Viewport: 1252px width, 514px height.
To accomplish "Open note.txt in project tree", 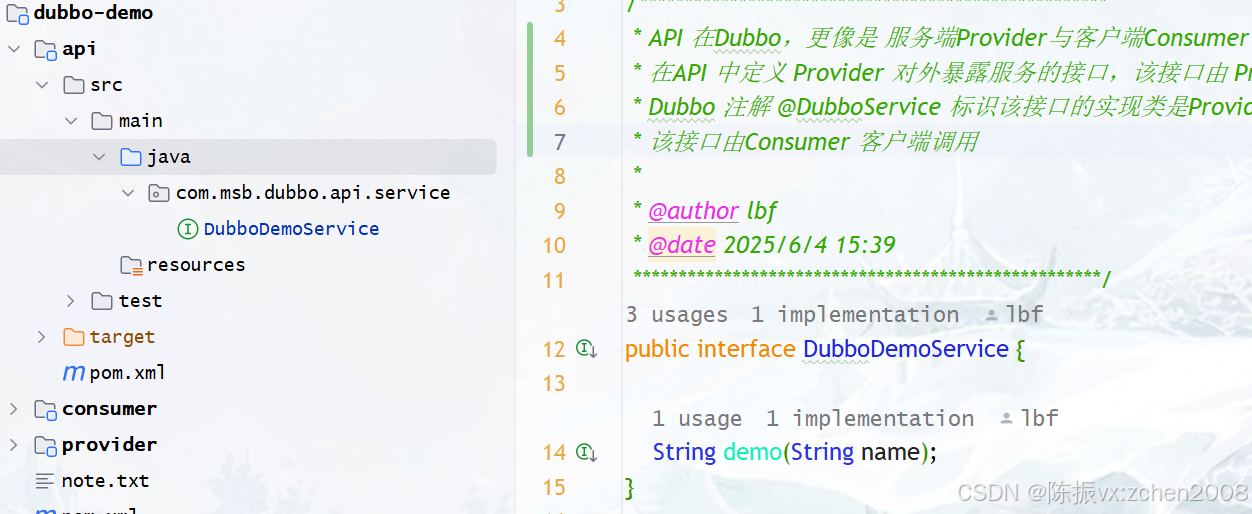I will [105, 481].
